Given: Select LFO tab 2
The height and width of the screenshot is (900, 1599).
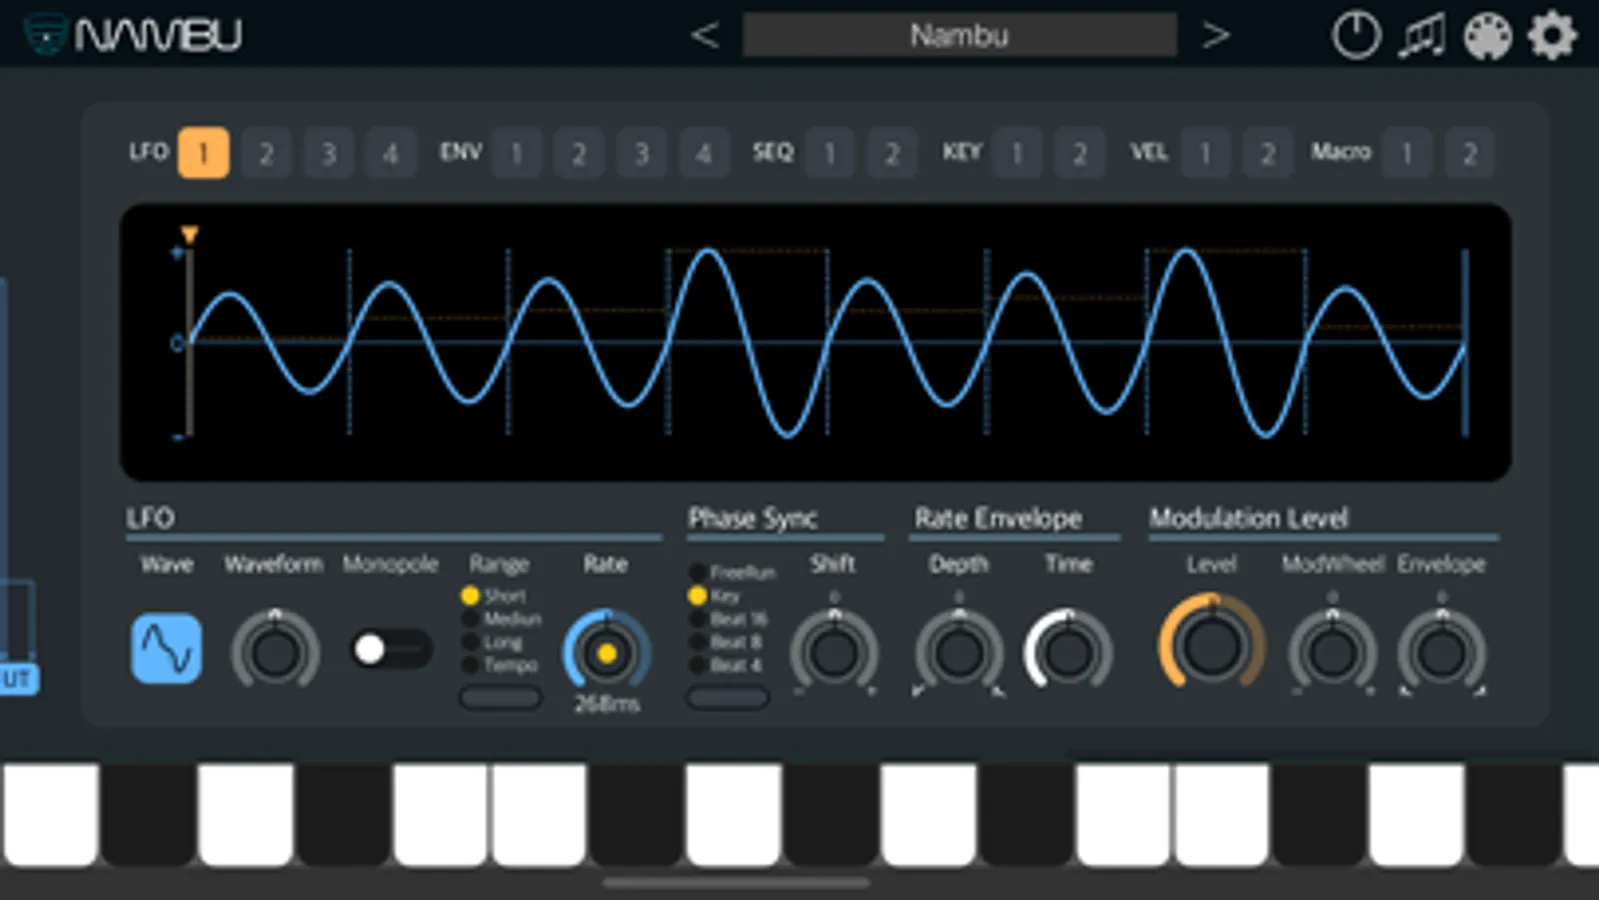Looking at the screenshot, I should (266, 153).
